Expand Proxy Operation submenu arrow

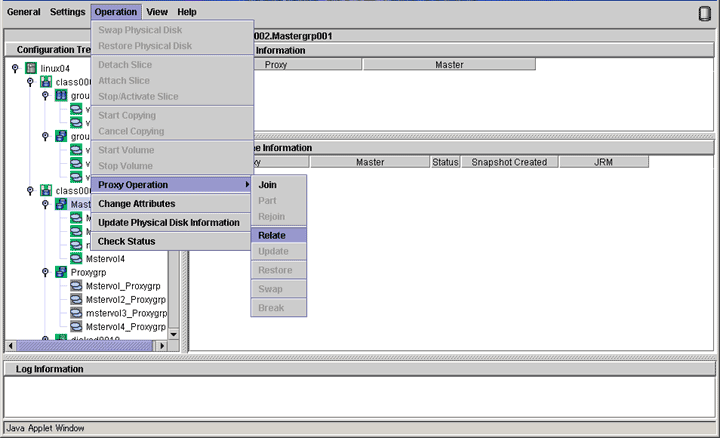247,185
